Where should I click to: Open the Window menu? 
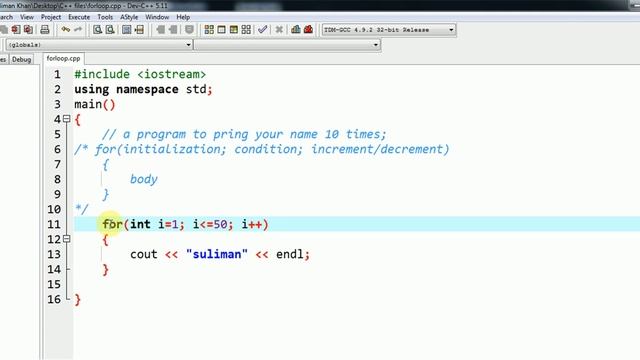tap(157, 17)
